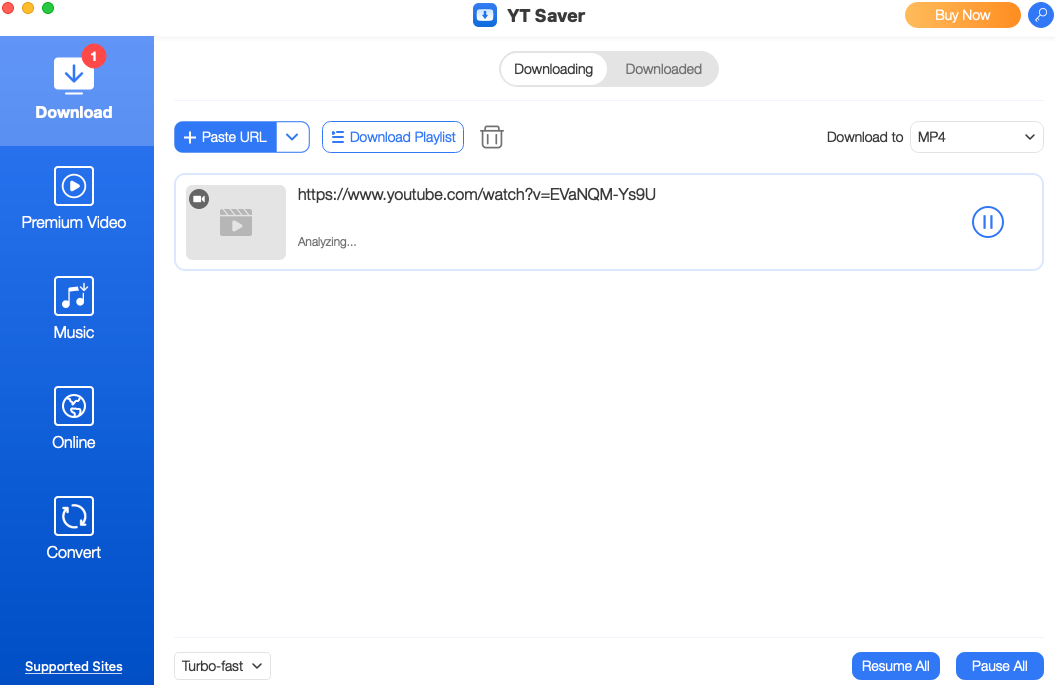Image resolution: width=1055 pixels, height=685 pixels.
Task: Click the Buy Now button
Action: click(962, 15)
